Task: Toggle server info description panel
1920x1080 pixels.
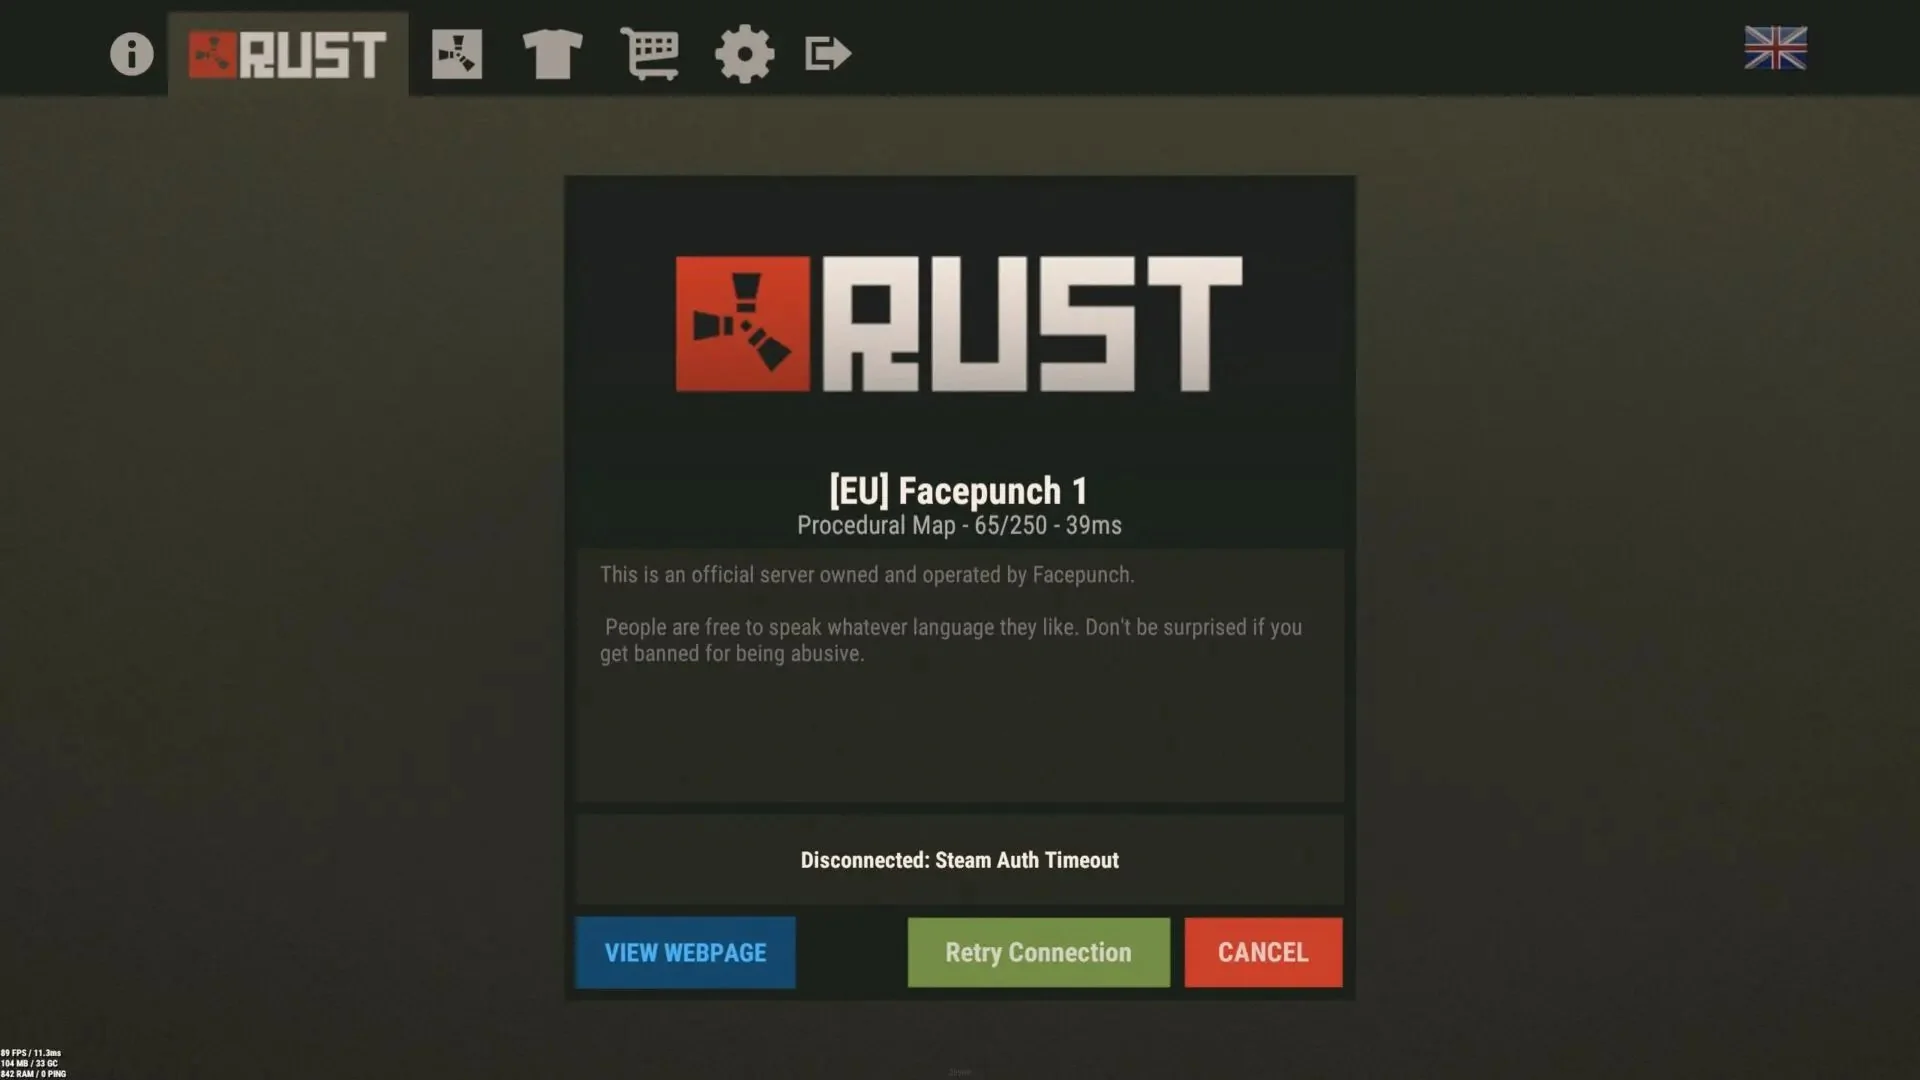Action: point(131,54)
